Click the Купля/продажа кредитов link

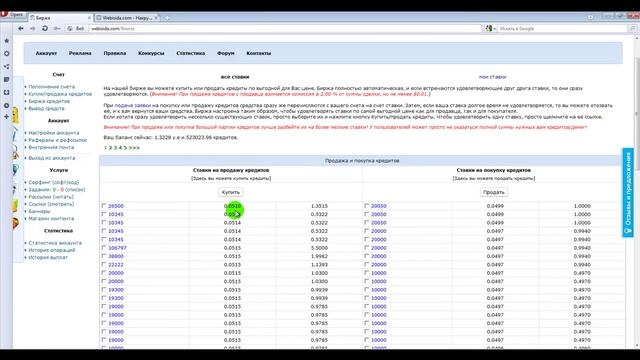tap(60, 94)
